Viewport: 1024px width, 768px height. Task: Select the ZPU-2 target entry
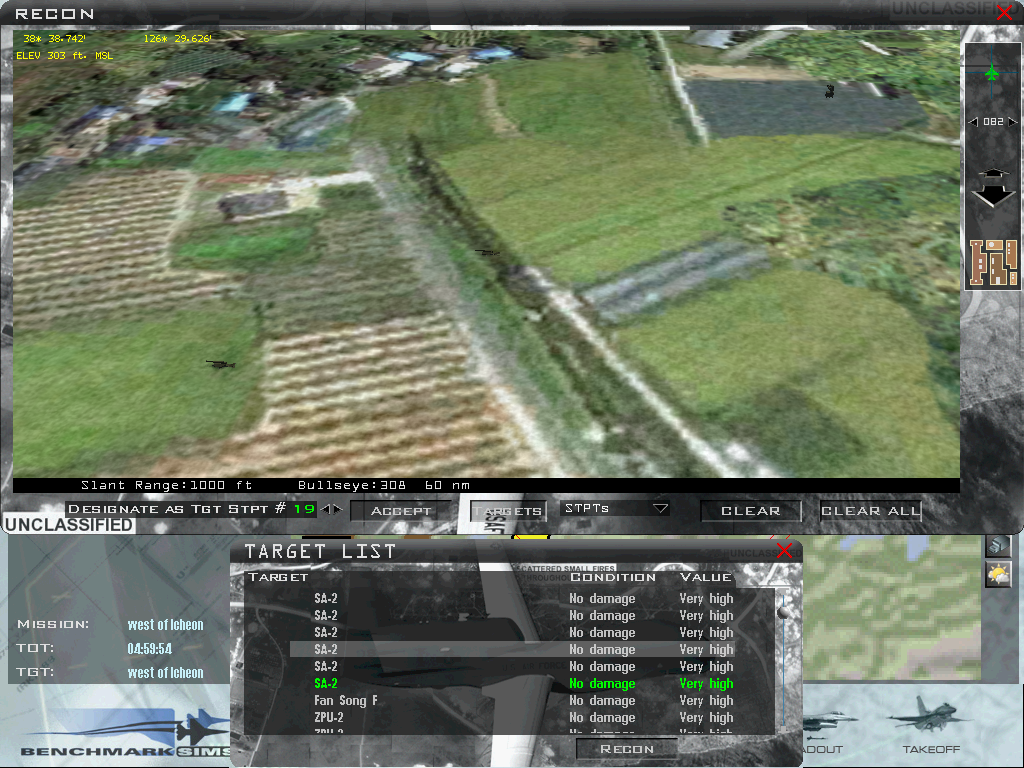pos(328,718)
